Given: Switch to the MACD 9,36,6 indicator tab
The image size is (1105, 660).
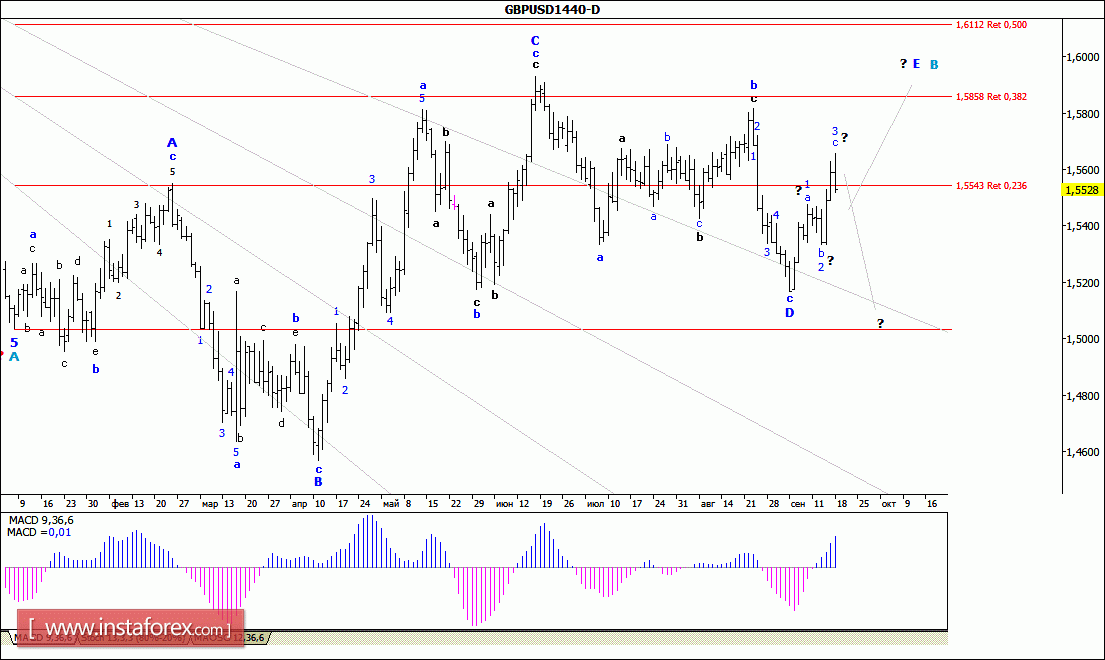Looking at the screenshot, I should 44,638.
